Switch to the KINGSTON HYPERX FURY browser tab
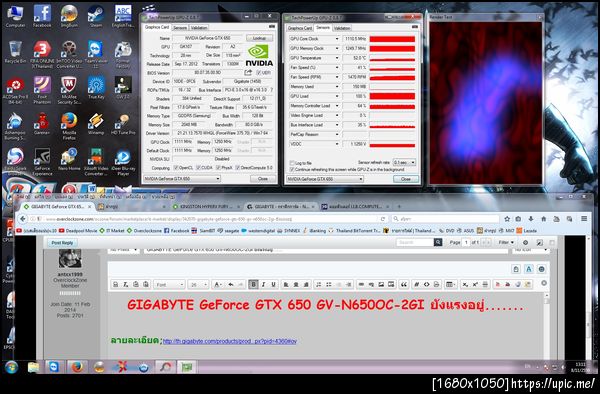The image size is (600, 394). (205, 206)
